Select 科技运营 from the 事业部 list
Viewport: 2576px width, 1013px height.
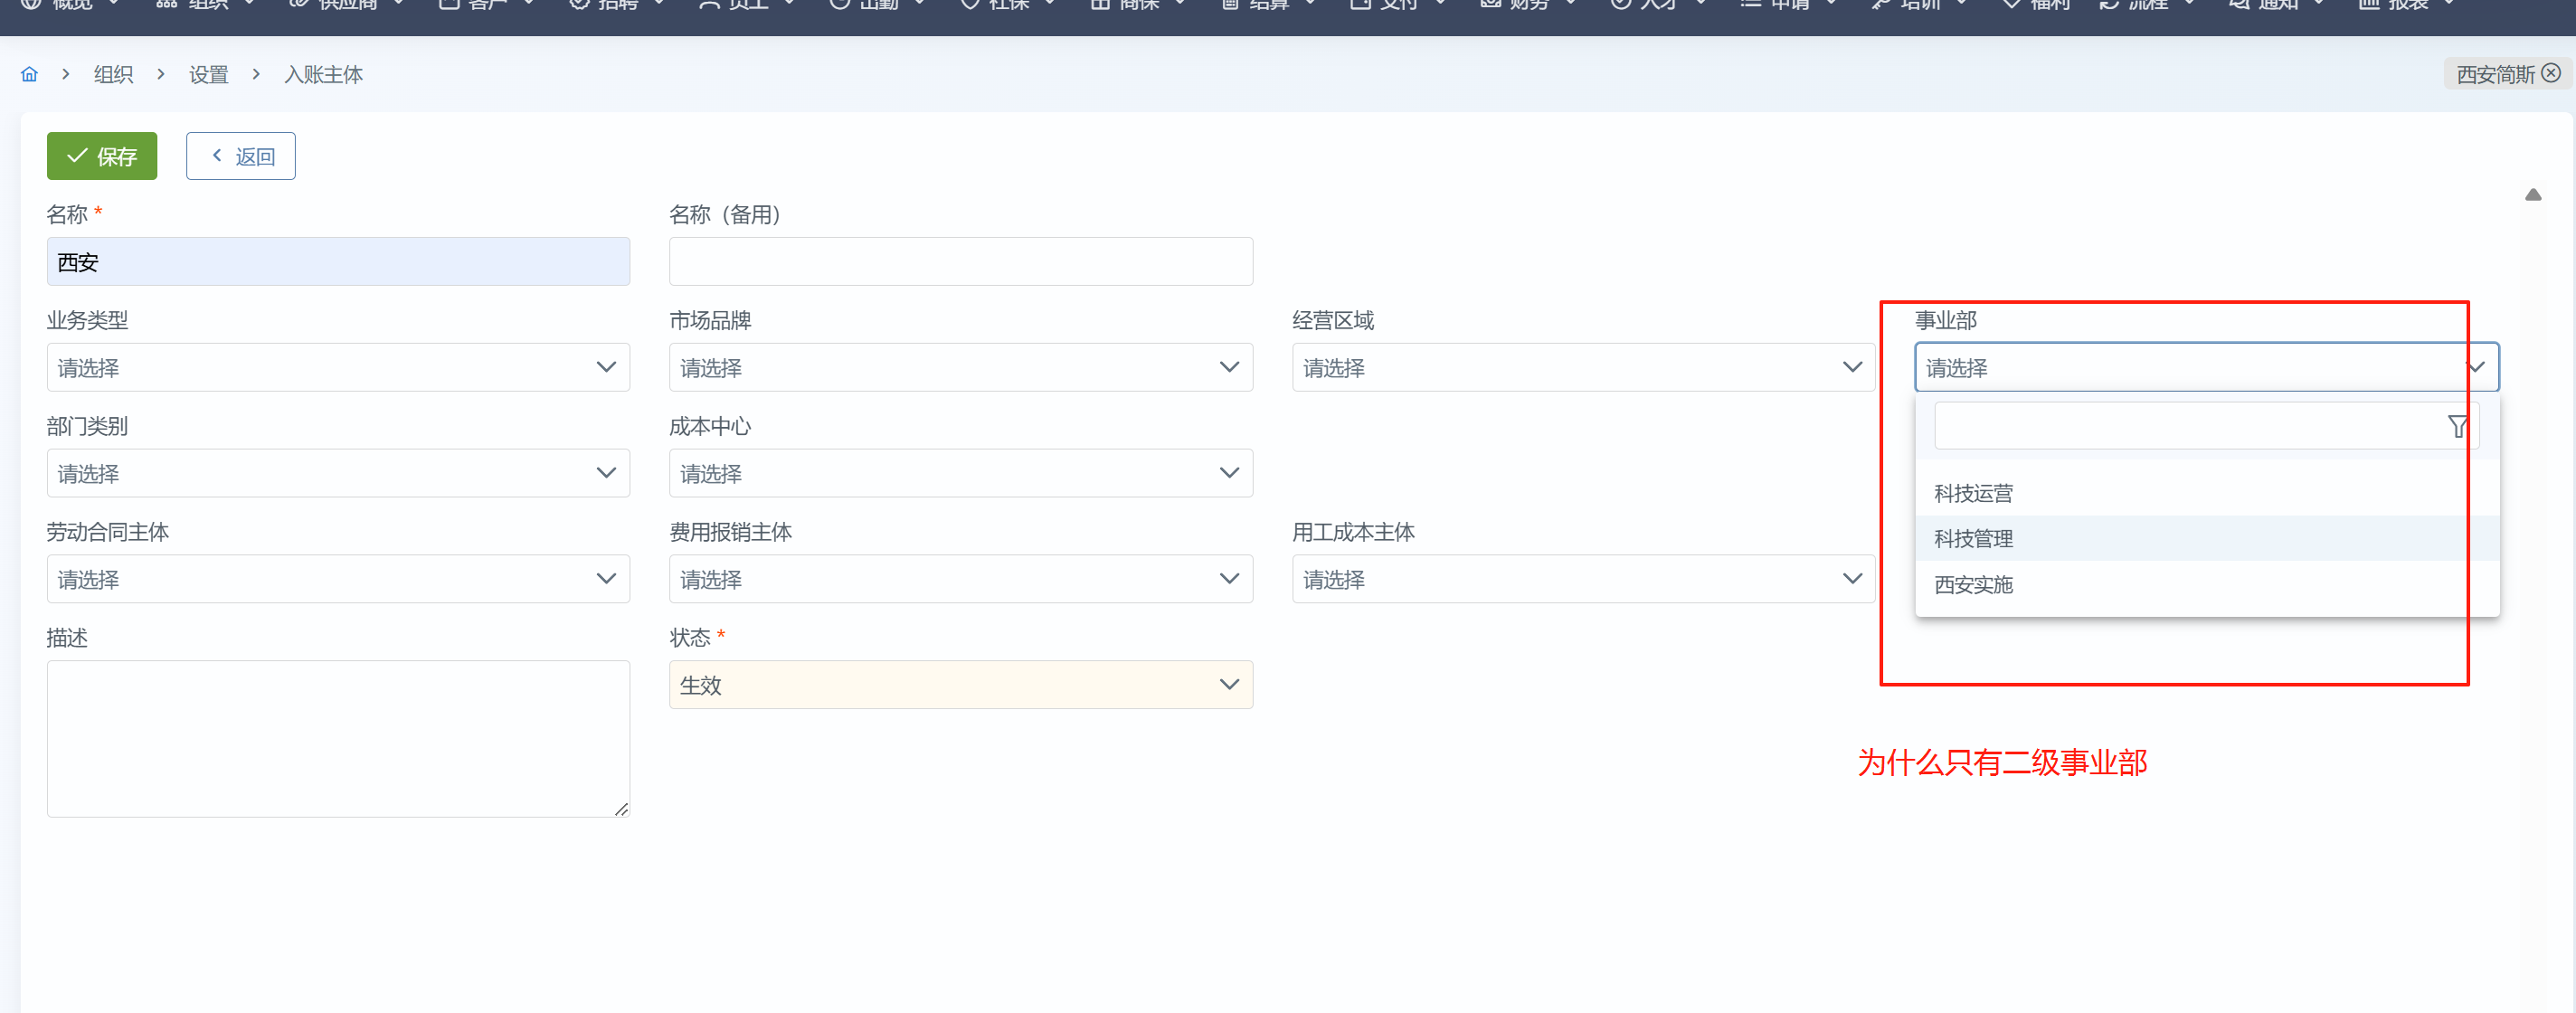[1973, 494]
